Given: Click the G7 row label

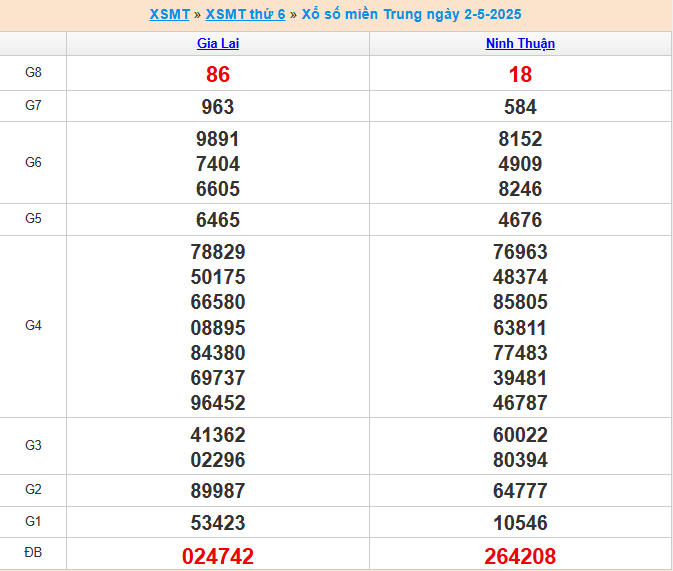Looking at the screenshot, I should click(33, 105).
